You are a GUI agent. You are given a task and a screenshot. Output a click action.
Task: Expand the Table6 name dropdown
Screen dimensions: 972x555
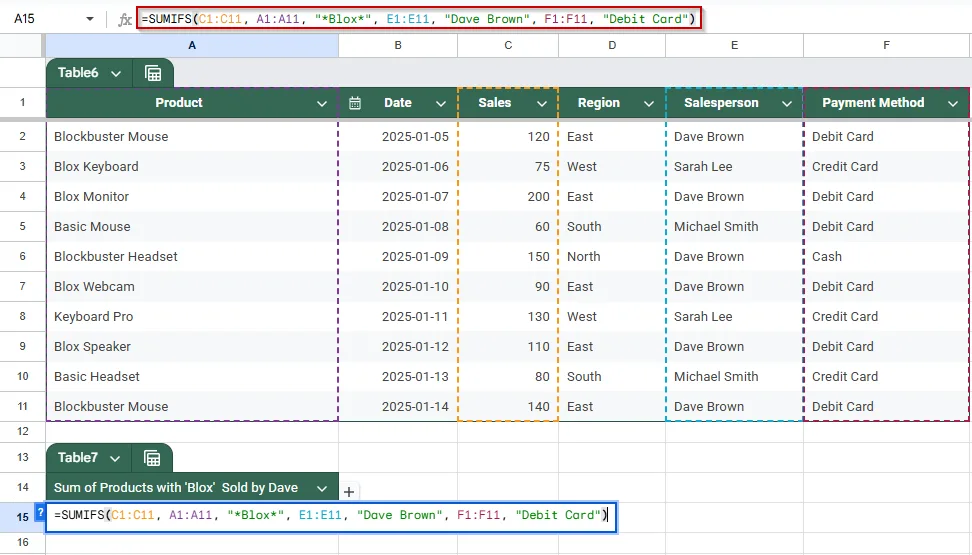(115, 74)
